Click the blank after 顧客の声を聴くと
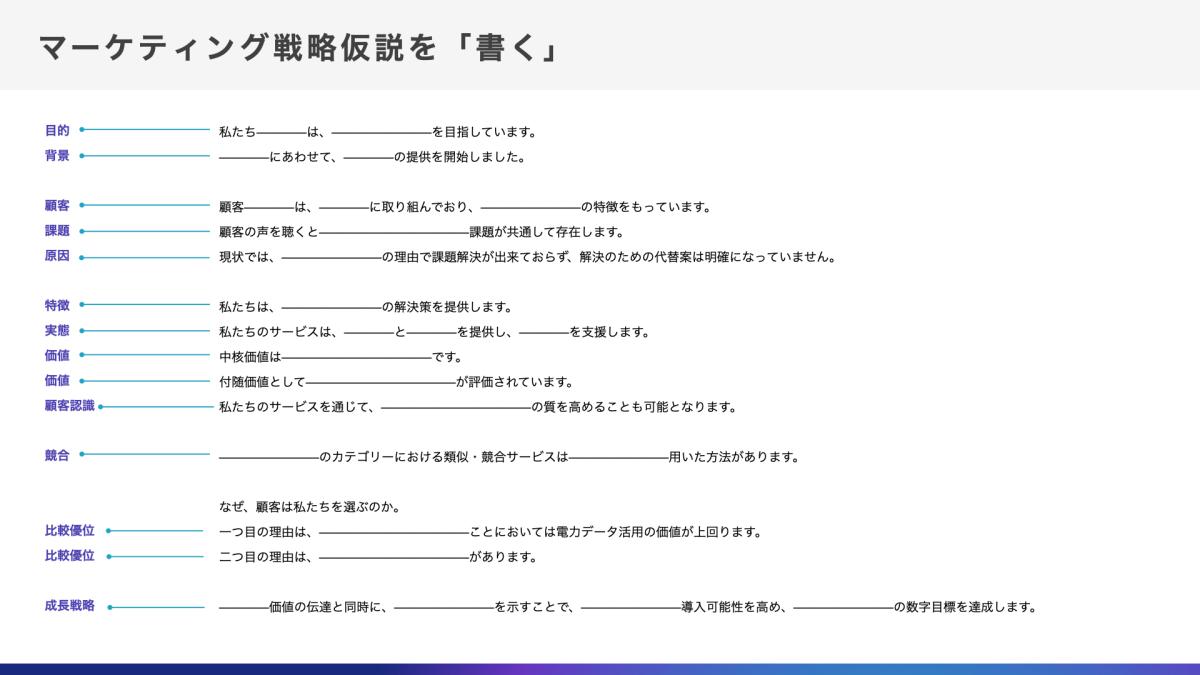 393,233
